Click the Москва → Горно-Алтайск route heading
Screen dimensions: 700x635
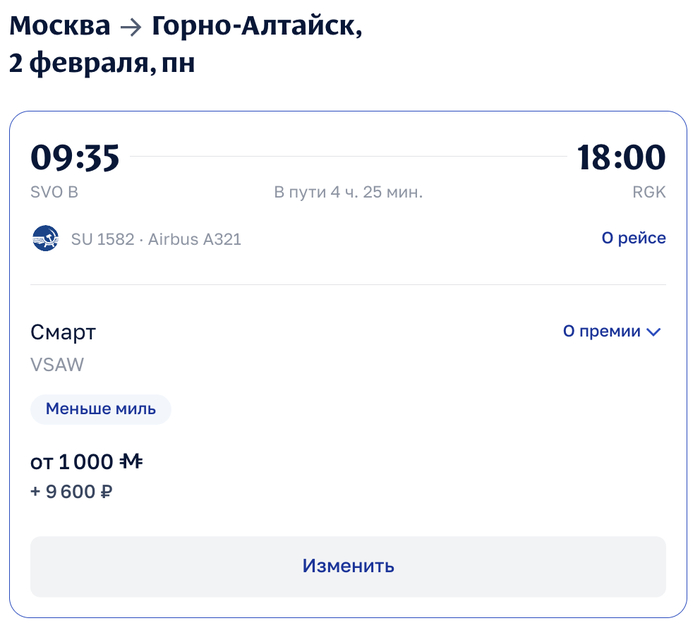[186, 27]
